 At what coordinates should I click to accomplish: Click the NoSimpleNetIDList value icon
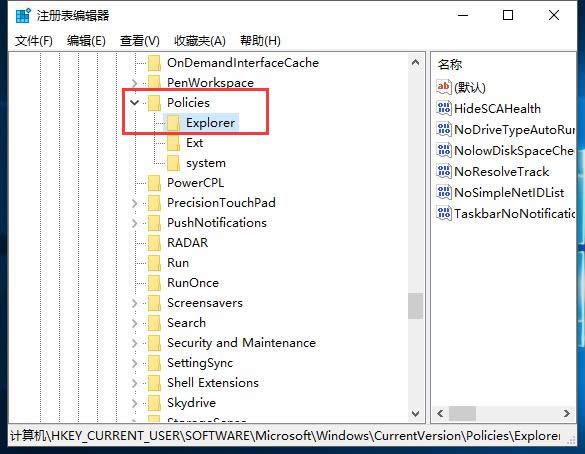[444, 192]
